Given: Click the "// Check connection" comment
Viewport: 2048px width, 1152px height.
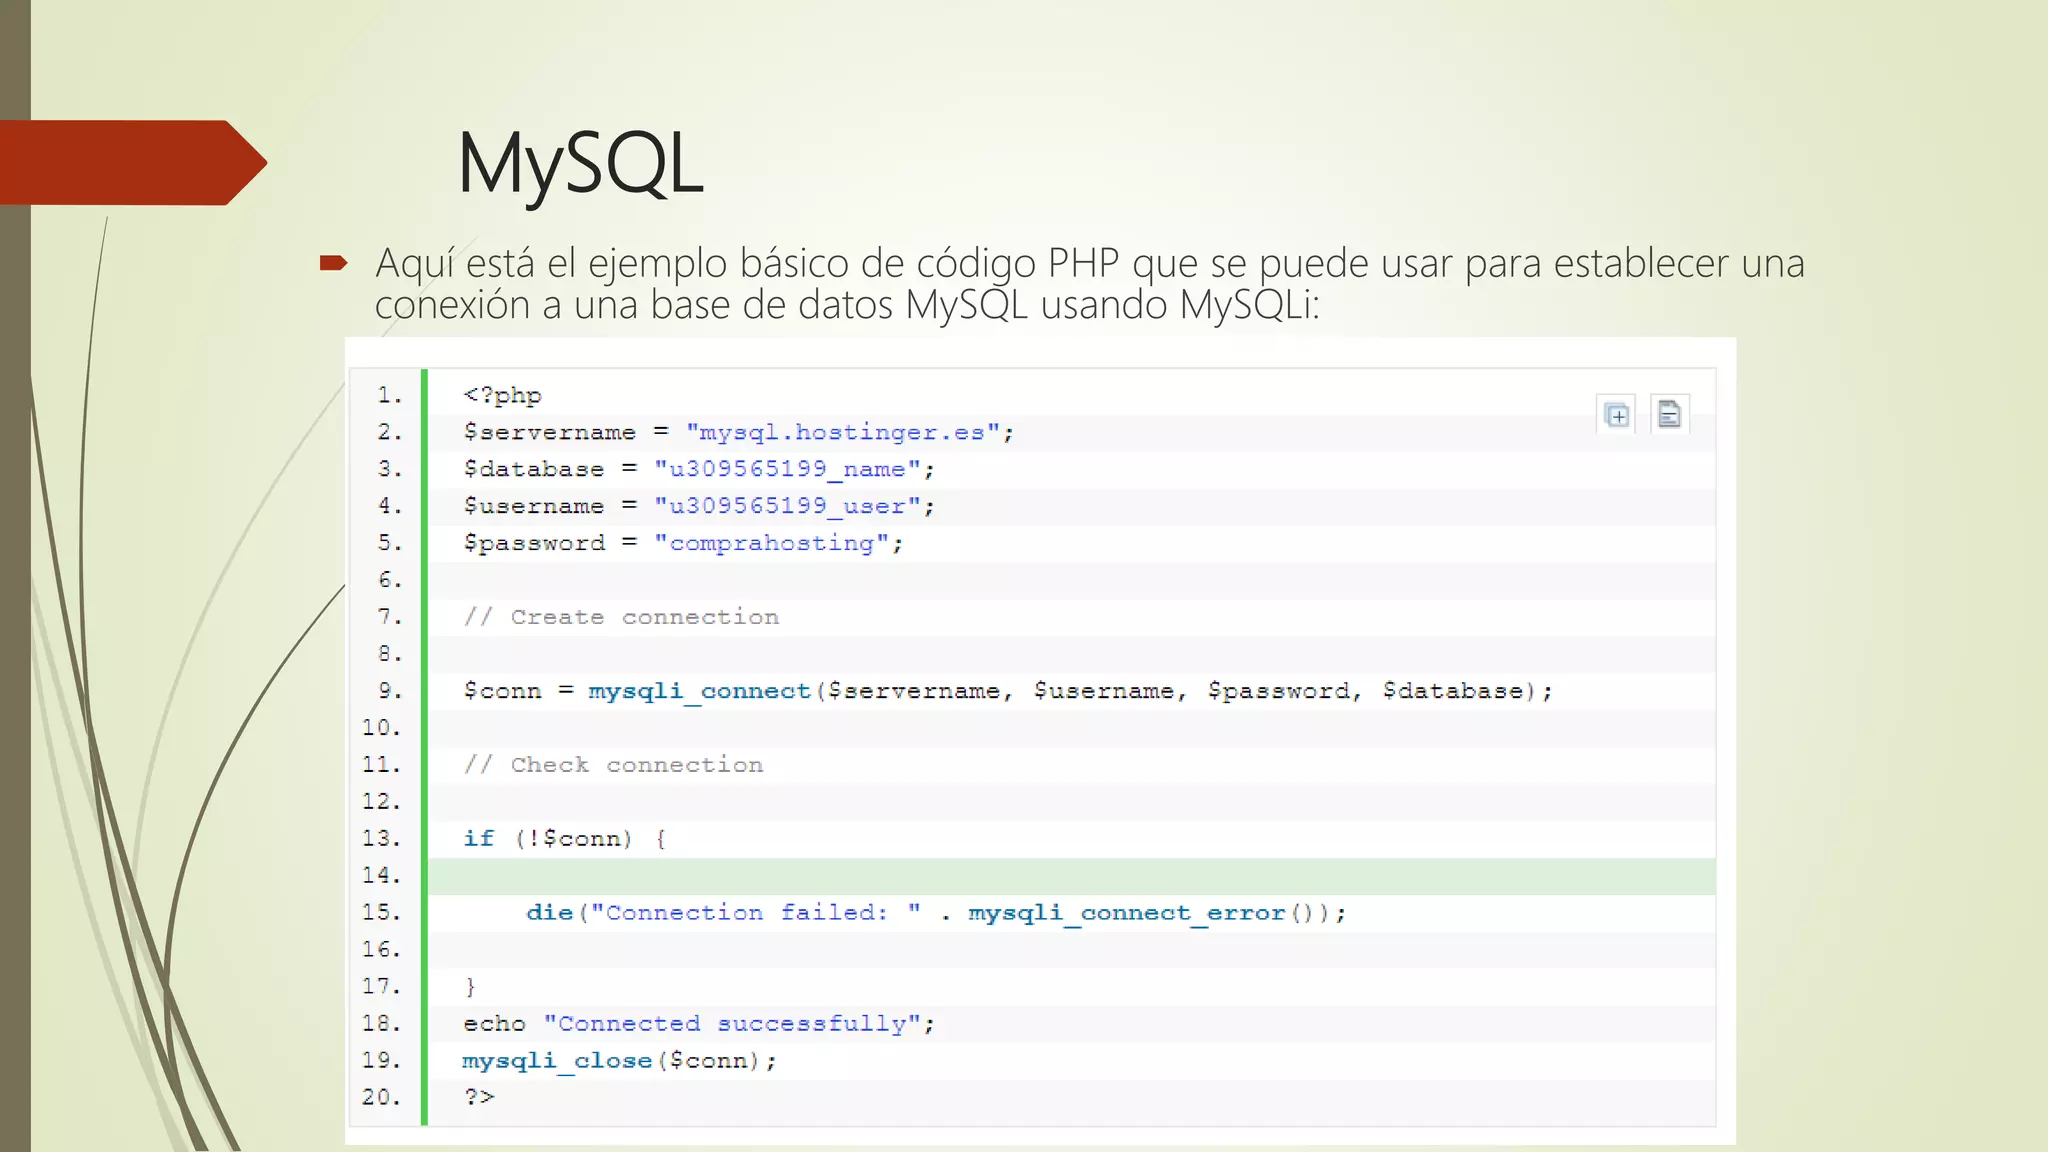Looking at the screenshot, I should 613,765.
